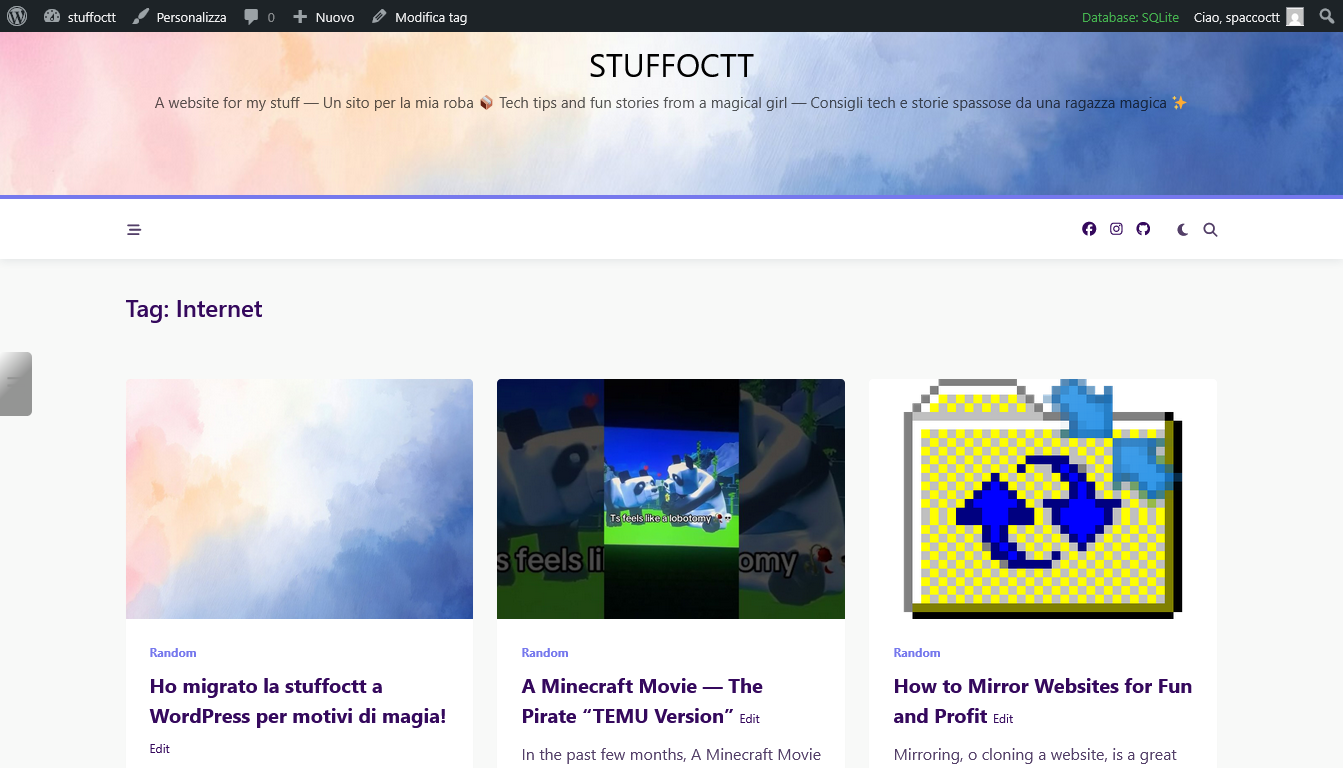Click the Minecraft panda post thumbnail
Viewport: 1343px width, 768px height.
click(x=670, y=498)
